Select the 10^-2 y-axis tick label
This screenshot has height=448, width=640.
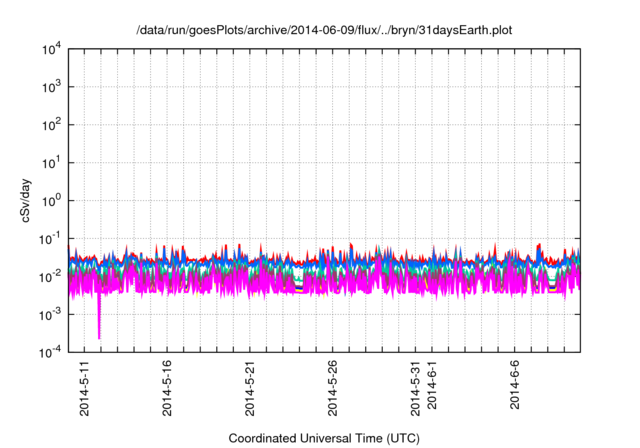(x=50, y=276)
